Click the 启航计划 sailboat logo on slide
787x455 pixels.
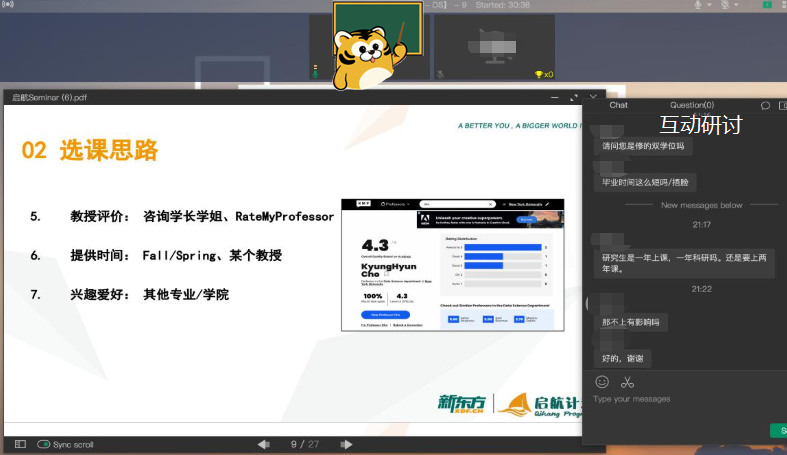[x=541, y=405]
